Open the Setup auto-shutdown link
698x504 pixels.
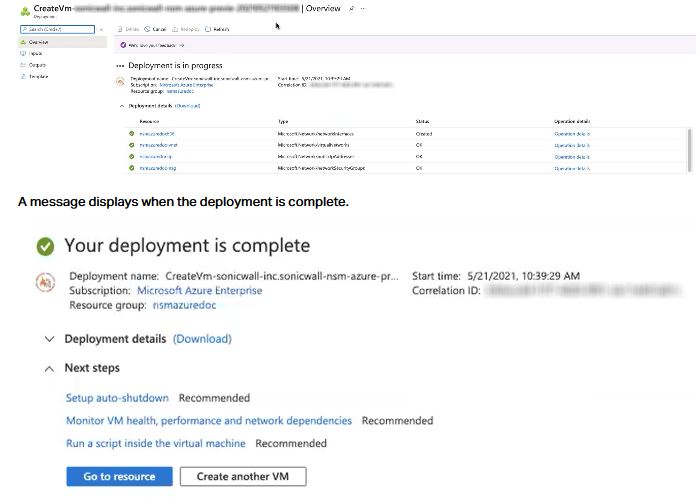[x=117, y=398]
